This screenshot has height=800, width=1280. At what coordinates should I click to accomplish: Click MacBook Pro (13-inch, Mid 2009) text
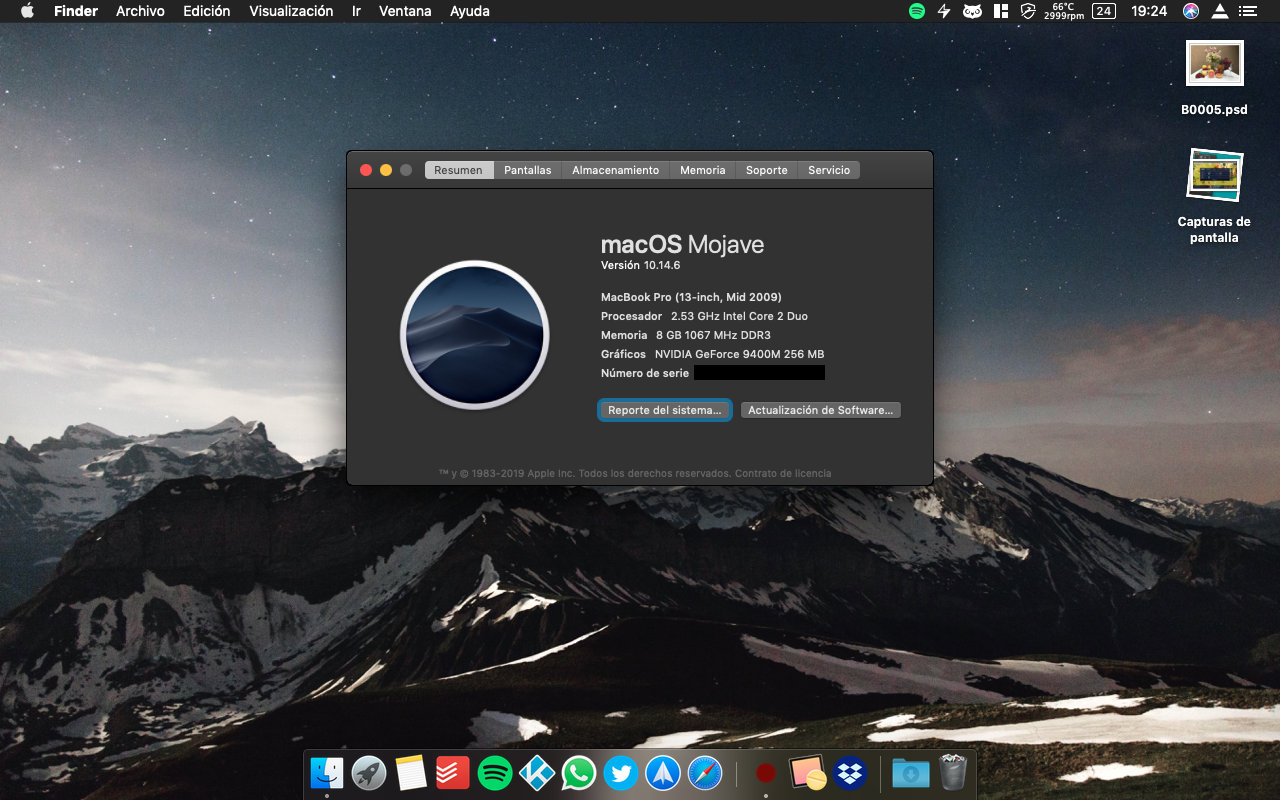tap(691, 297)
